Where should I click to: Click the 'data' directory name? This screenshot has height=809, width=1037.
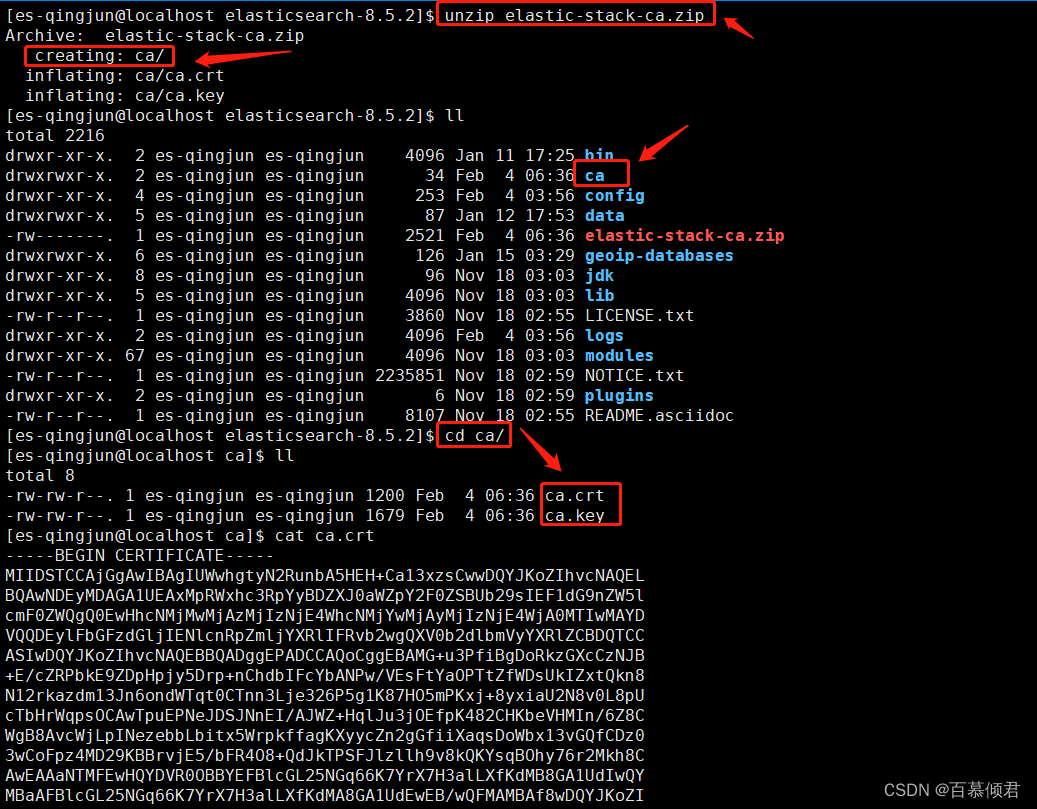click(604, 216)
